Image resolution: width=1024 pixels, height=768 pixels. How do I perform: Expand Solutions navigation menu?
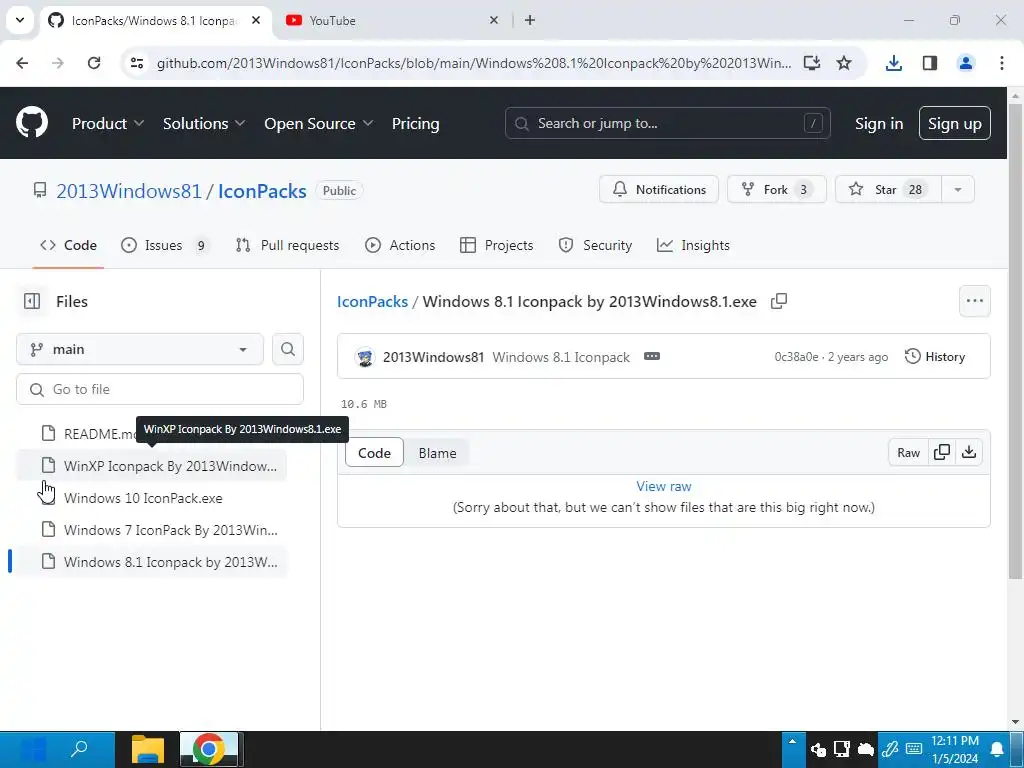204,123
